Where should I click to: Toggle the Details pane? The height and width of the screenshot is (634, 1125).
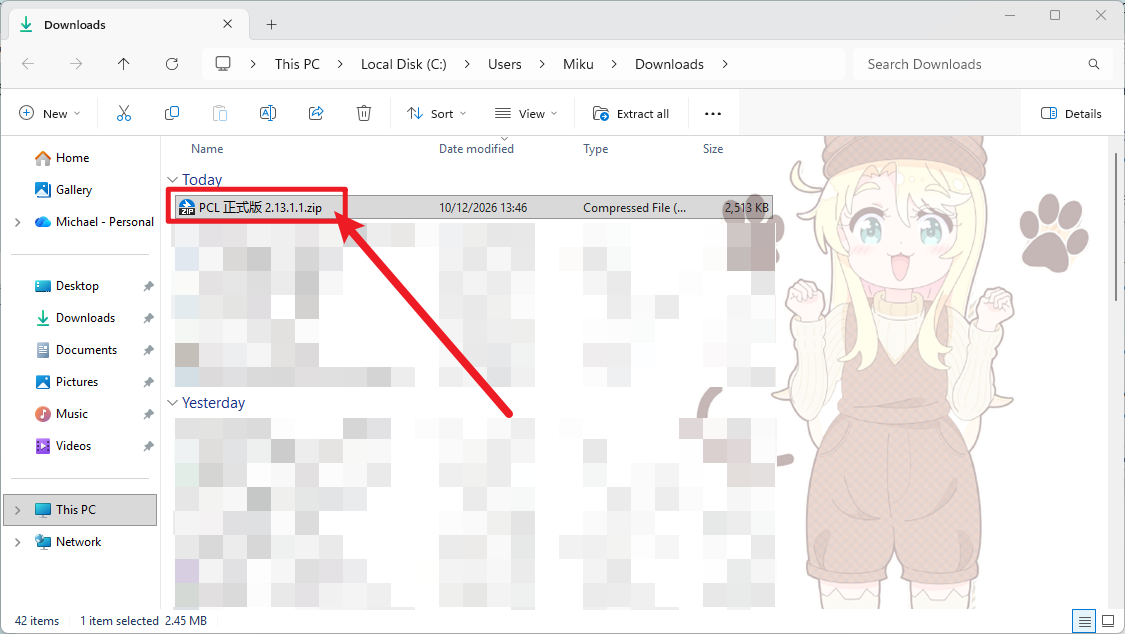(1070, 113)
